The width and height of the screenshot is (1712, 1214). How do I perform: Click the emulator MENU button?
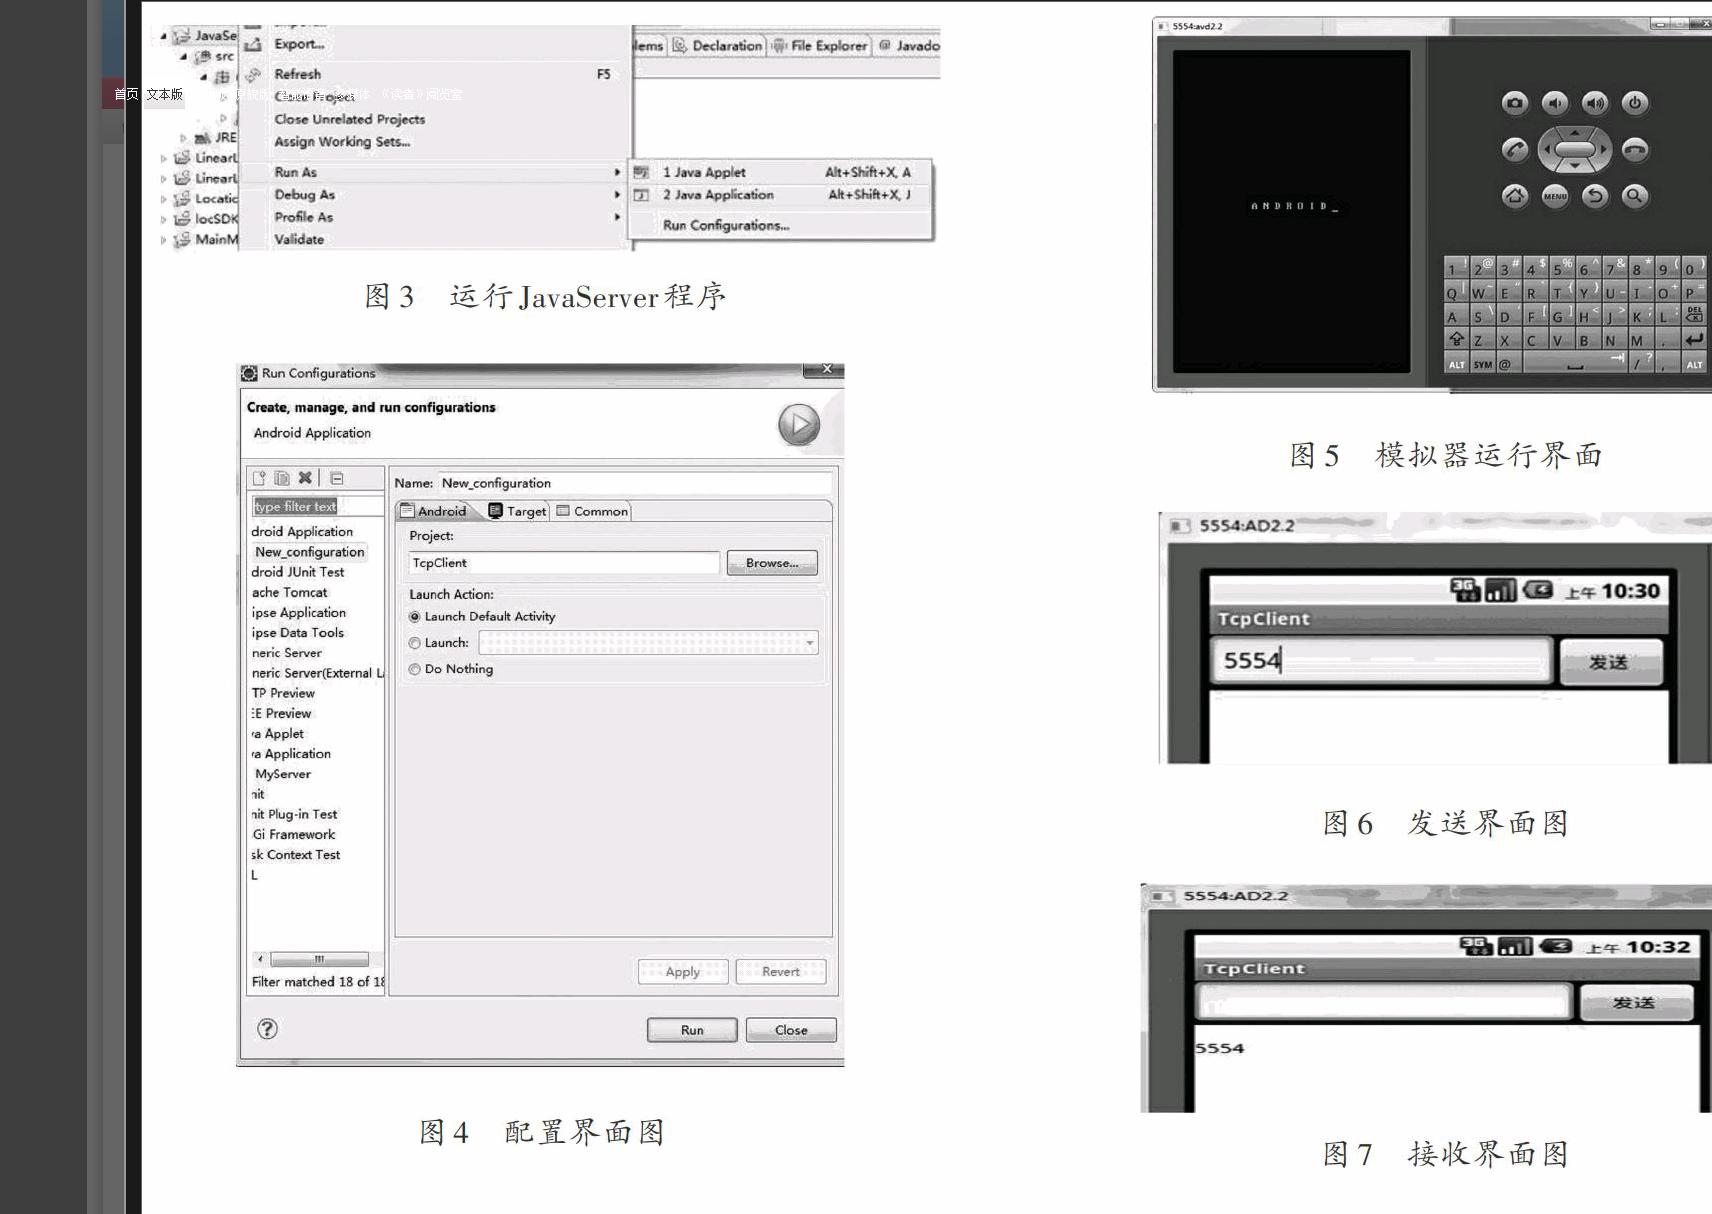click(1555, 196)
